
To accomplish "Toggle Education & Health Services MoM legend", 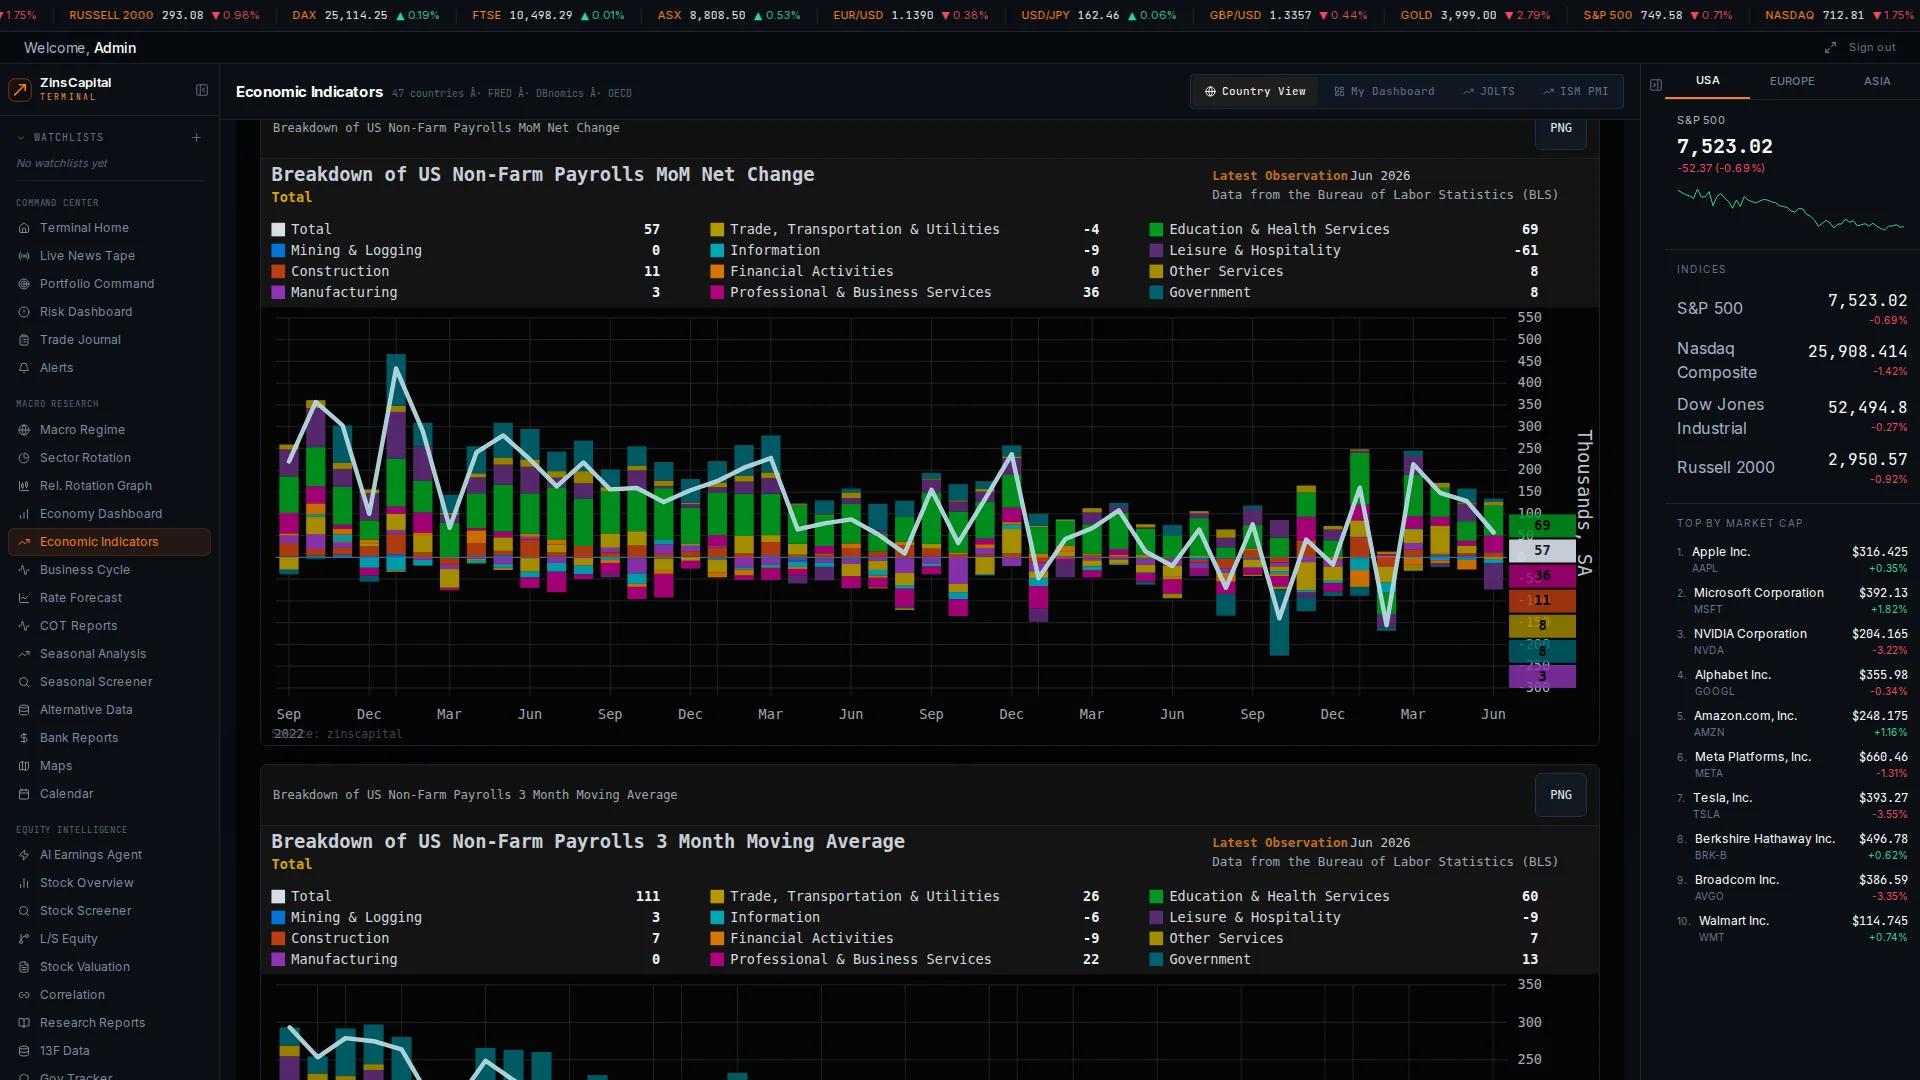I will click(x=1344, y=229).
